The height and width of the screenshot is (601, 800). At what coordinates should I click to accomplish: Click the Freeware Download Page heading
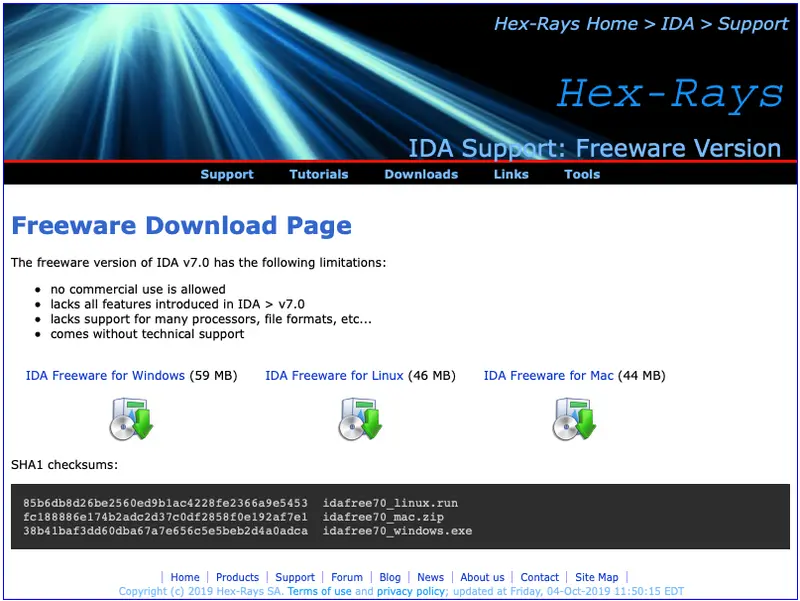pos(182,226)
